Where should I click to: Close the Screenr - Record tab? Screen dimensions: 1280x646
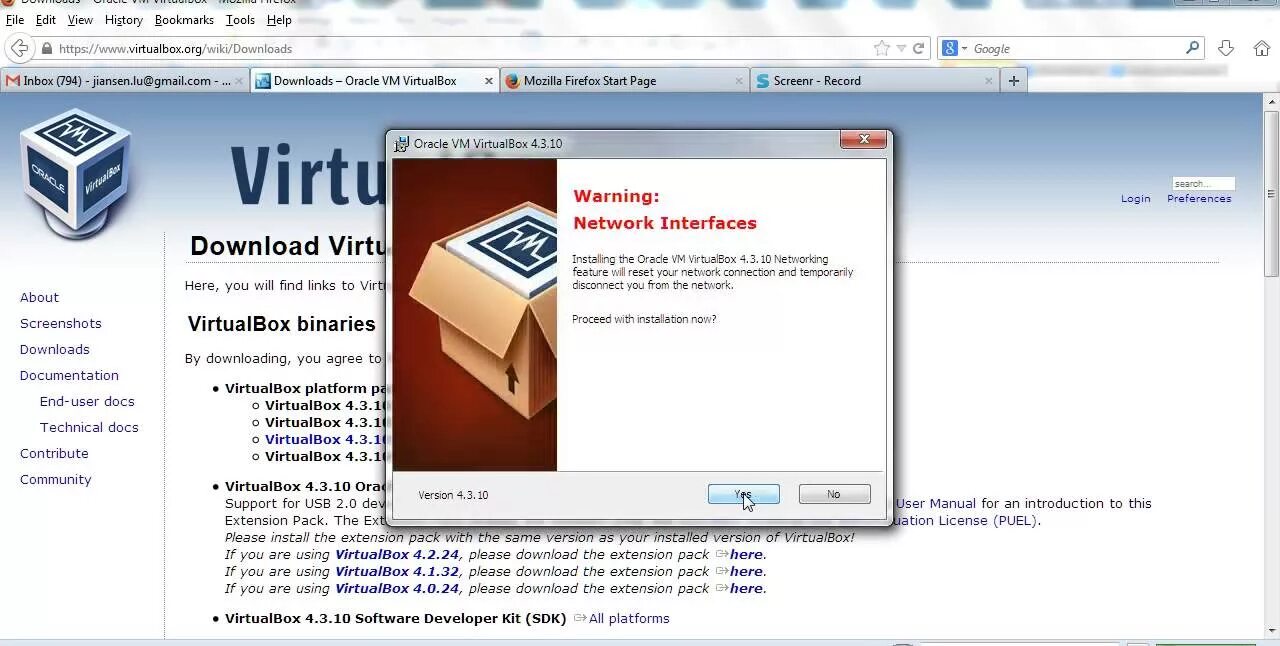(989, 81)
